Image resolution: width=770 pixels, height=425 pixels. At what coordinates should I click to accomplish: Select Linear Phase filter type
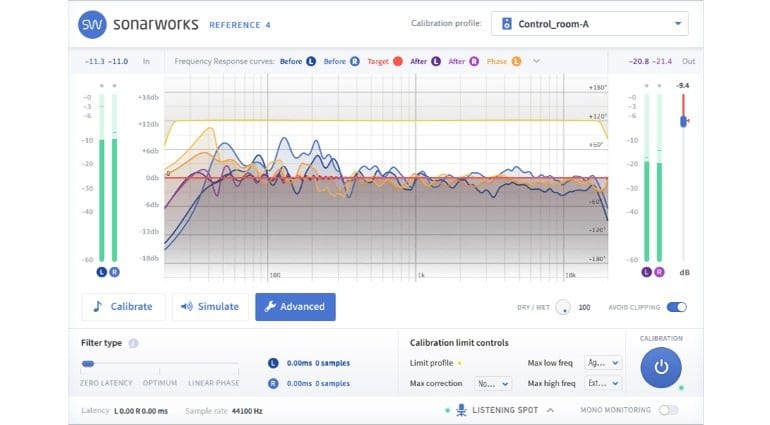click(214, 383)
